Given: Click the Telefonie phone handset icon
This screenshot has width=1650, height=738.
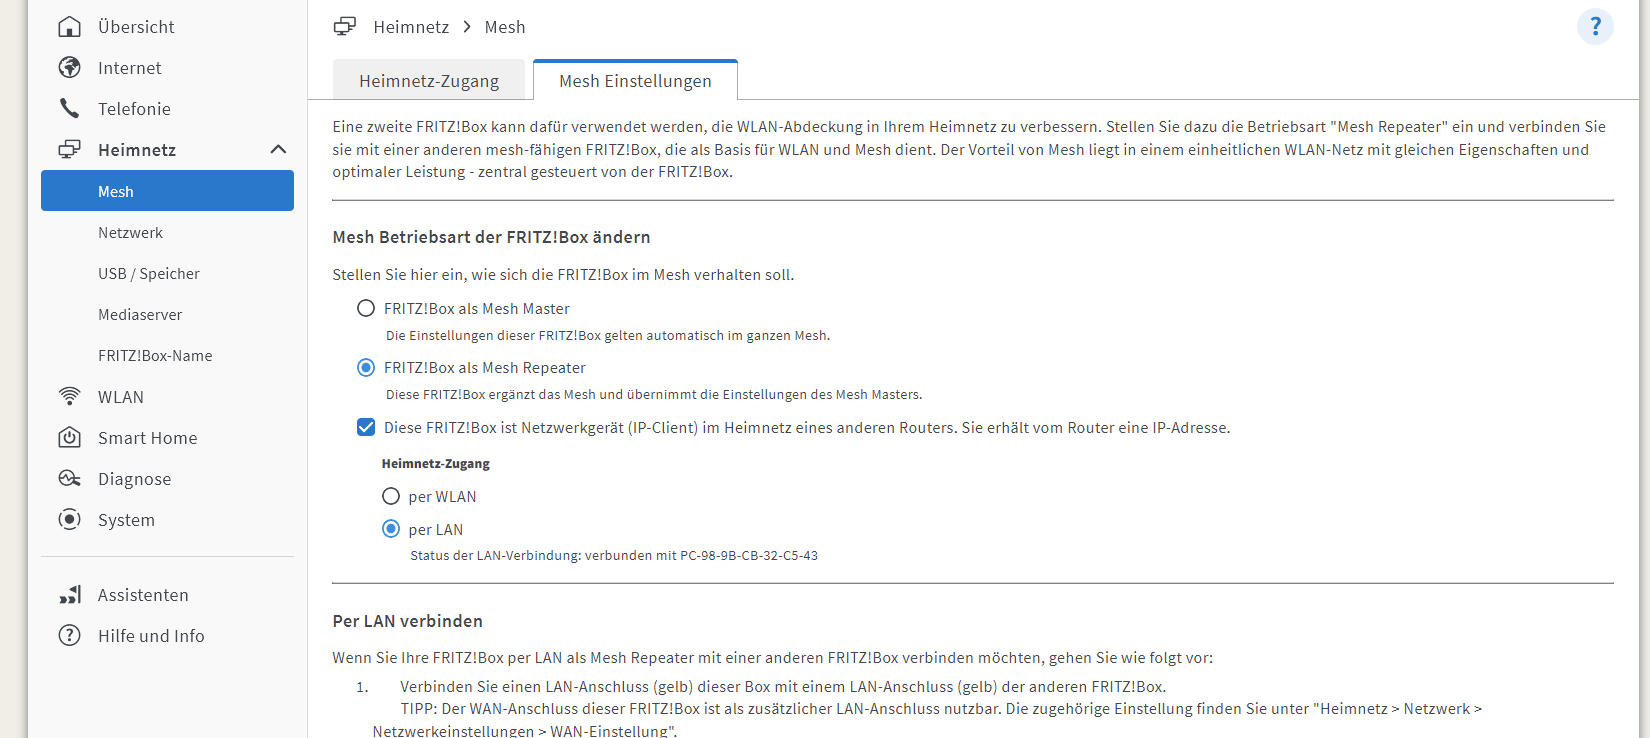Looking at the screenshot, I should pyautogui.click(x=69, y=108).
